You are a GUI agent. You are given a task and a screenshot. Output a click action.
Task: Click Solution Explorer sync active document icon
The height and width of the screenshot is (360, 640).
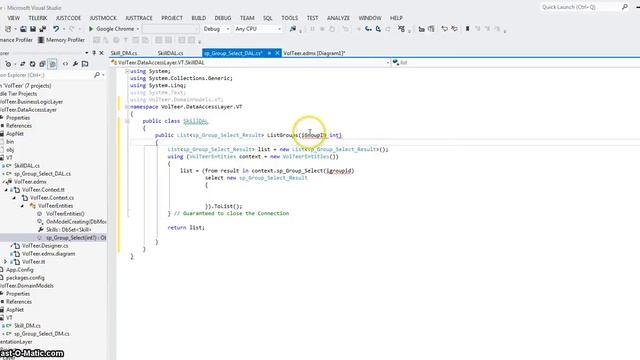pos(22,64)
